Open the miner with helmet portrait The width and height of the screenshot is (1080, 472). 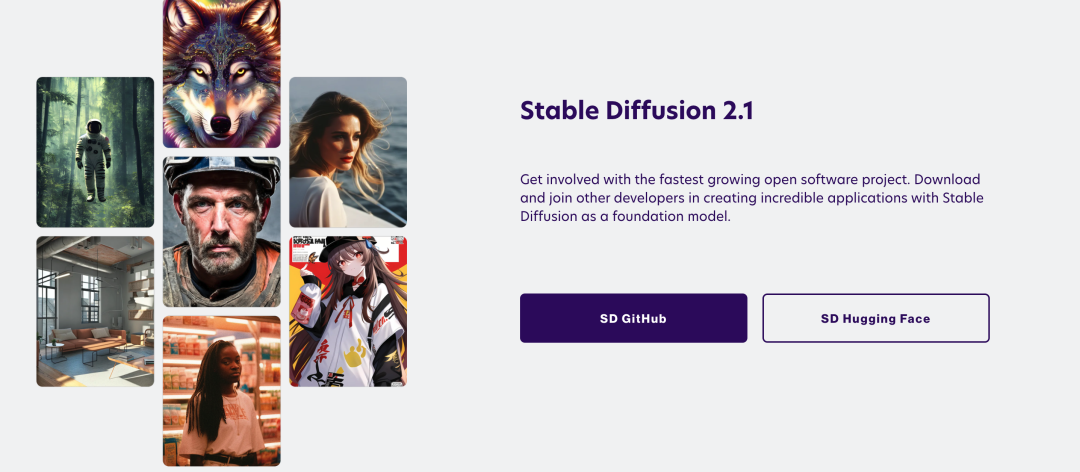point(222,232)
